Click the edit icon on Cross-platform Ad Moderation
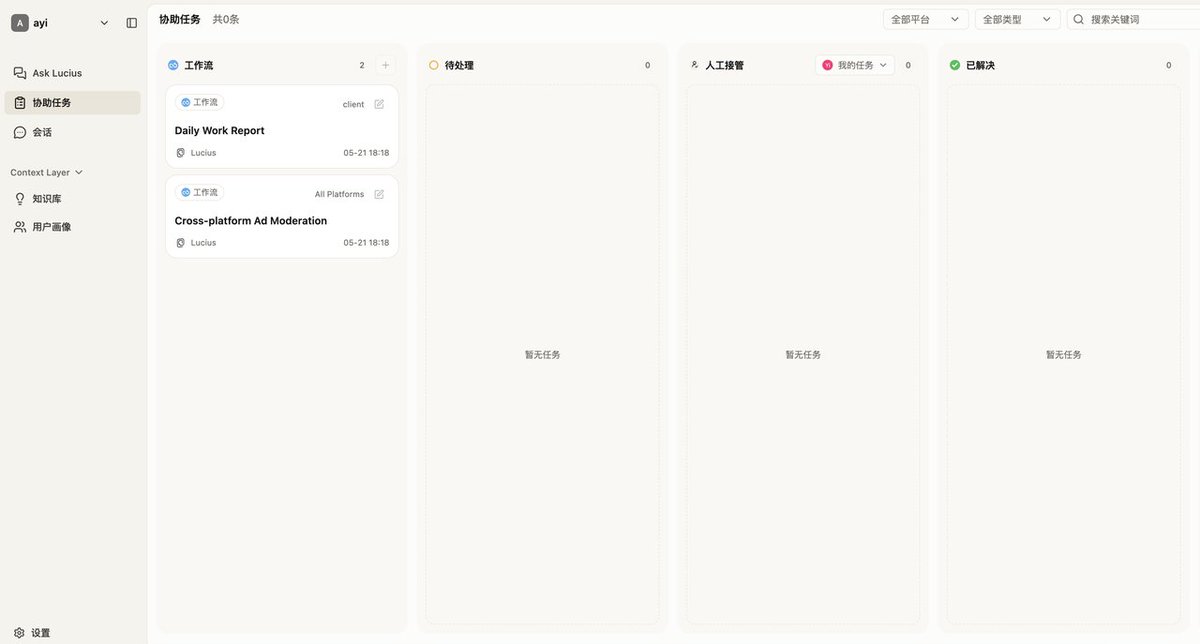This screenshot has width=1200, height=644. tap(379, 194)
